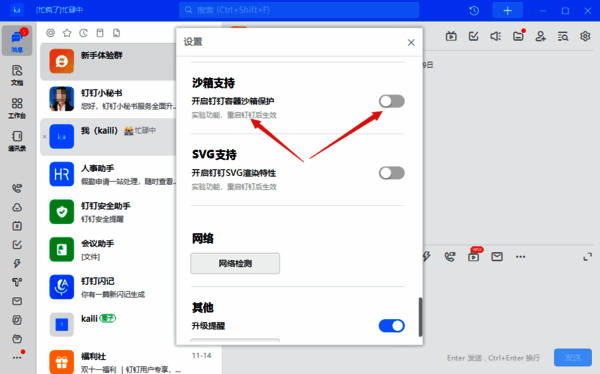Filter conversations by @ mentions icon

coord(51,33)
